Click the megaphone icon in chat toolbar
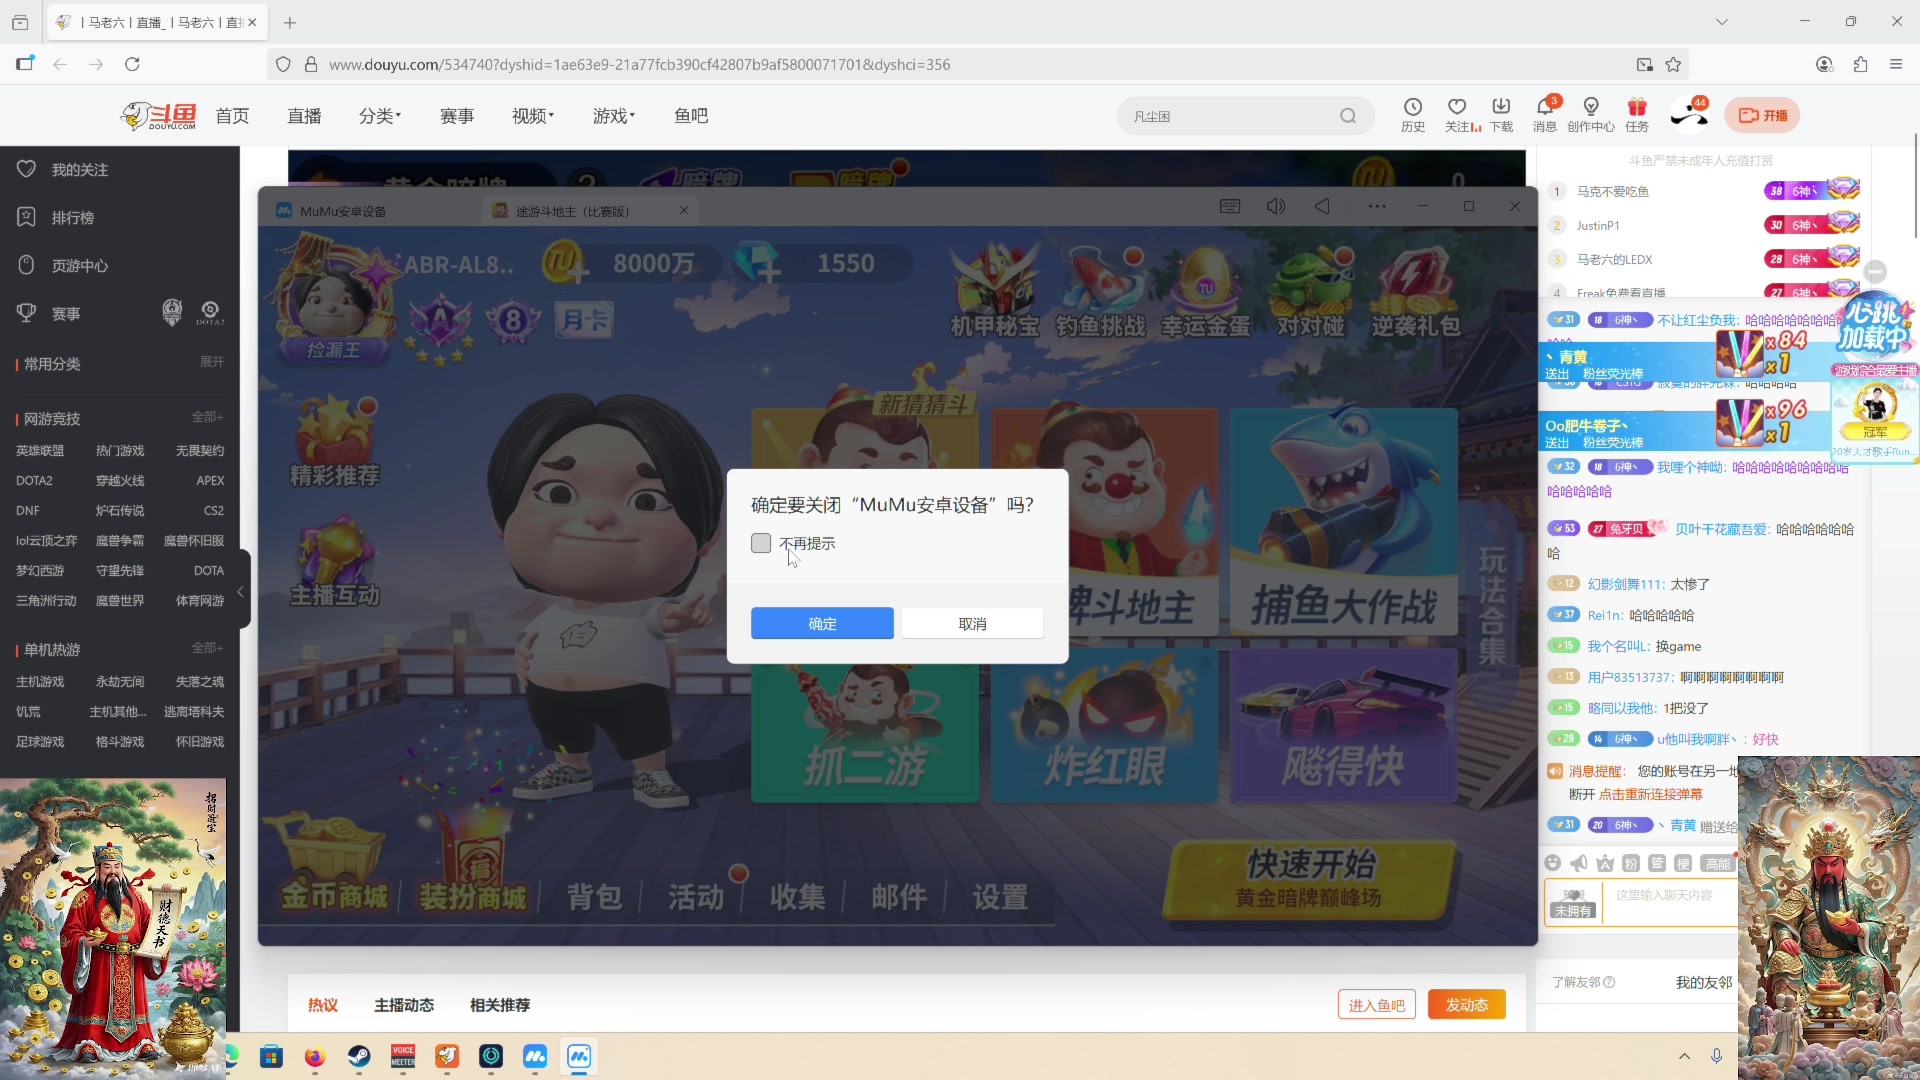 click(x=1579, y=863)
